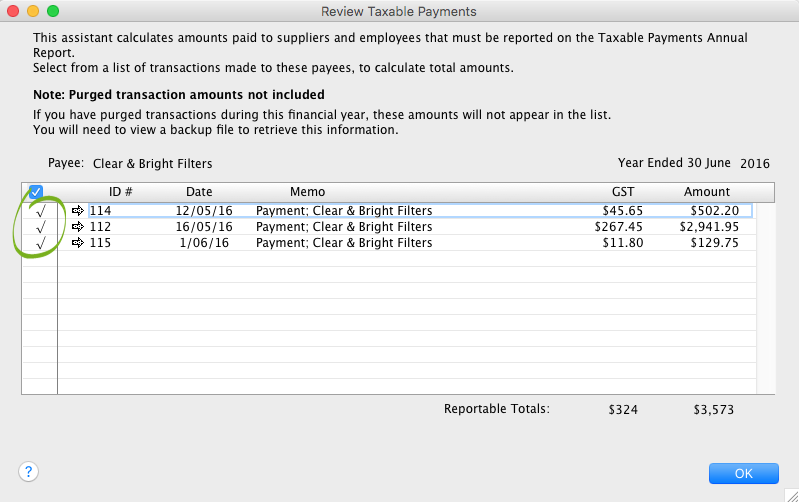The height and width of the screenshot is (502, 799).
Task: Untick the checkmark for payment 112
Action: point(39,228)
